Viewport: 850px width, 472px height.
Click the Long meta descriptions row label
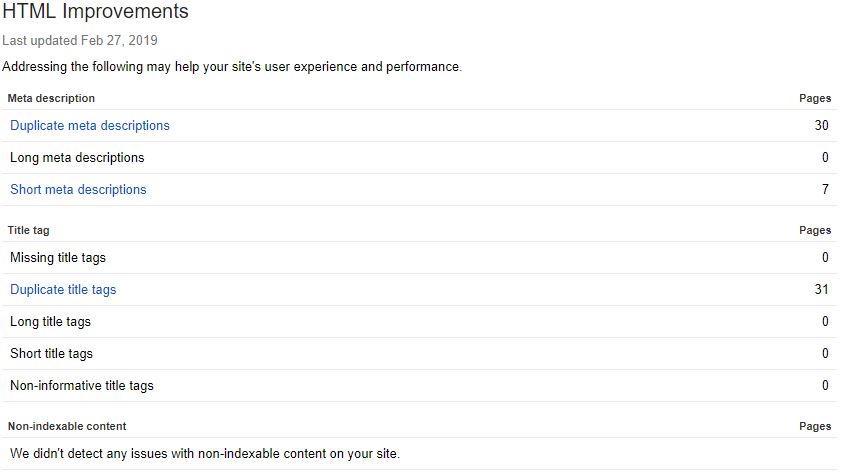77,158
